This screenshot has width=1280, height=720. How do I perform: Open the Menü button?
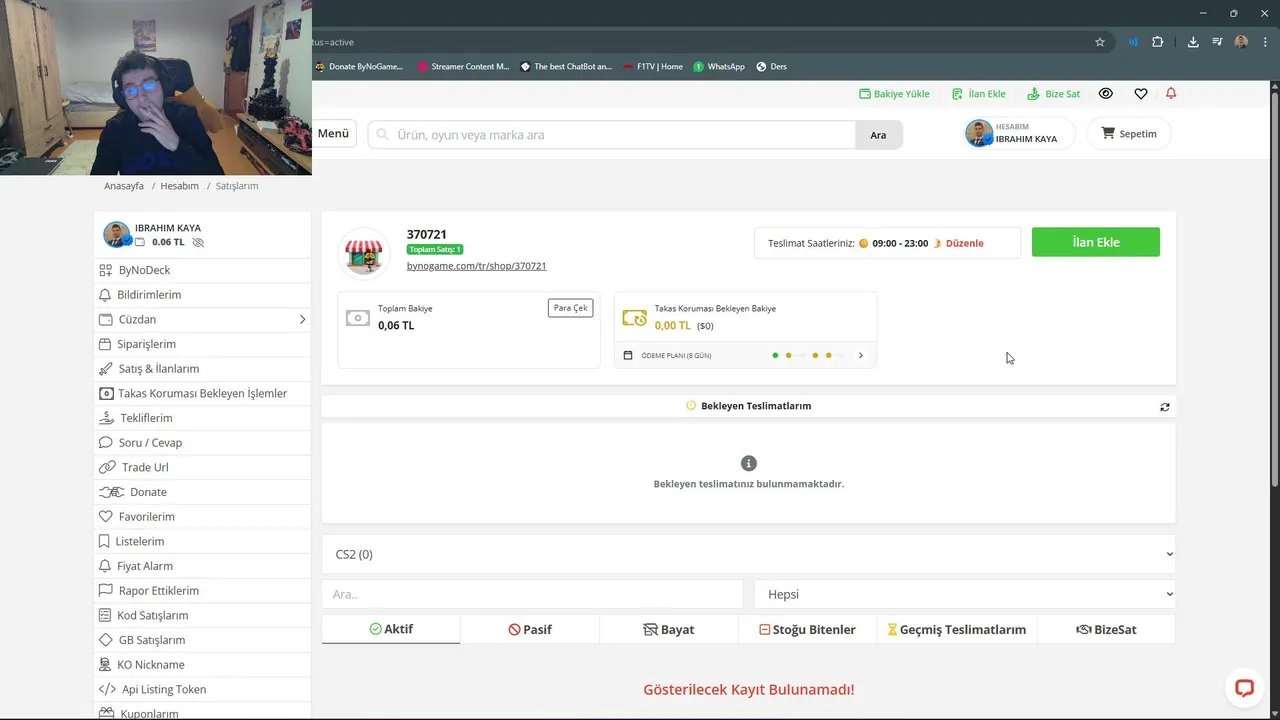point(333,134)
